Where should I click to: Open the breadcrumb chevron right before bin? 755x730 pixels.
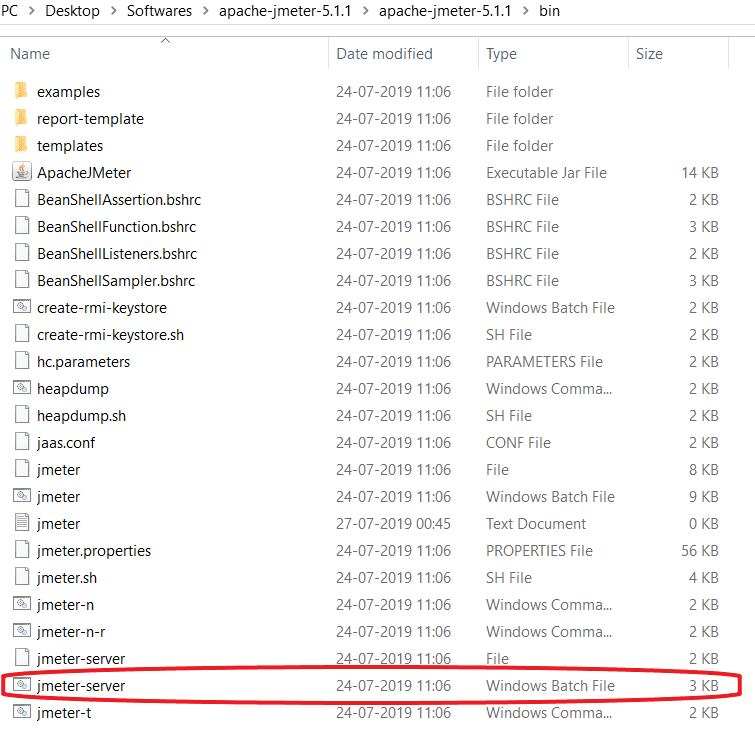tap(528, 11)
